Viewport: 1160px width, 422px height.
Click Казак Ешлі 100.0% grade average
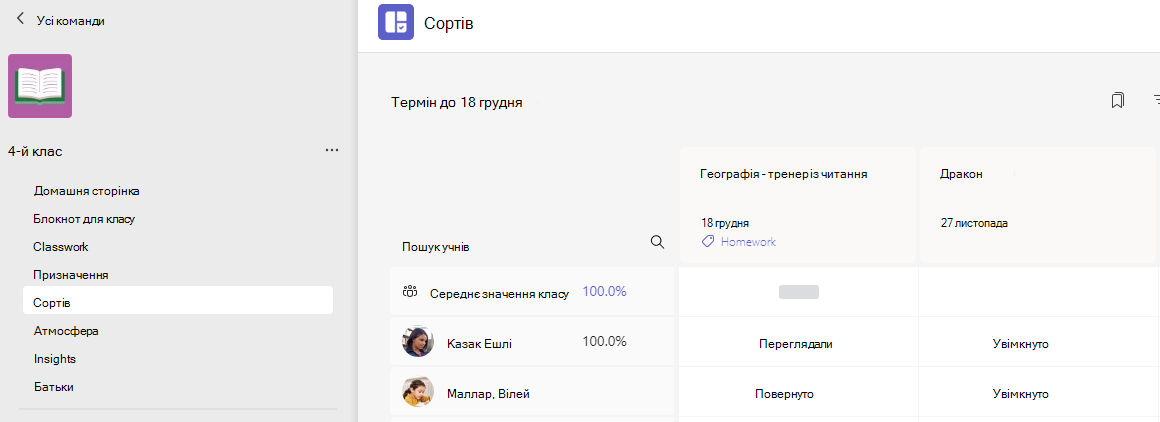(604, 341)
